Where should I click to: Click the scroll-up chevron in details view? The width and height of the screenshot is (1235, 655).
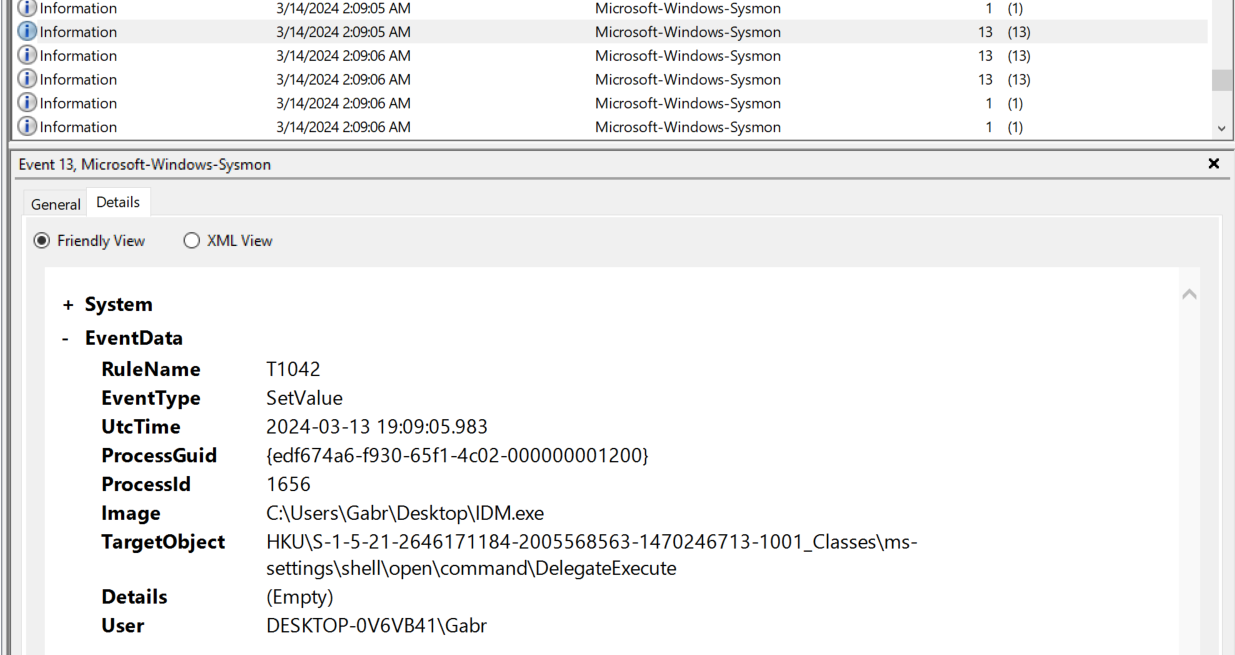1189,294
